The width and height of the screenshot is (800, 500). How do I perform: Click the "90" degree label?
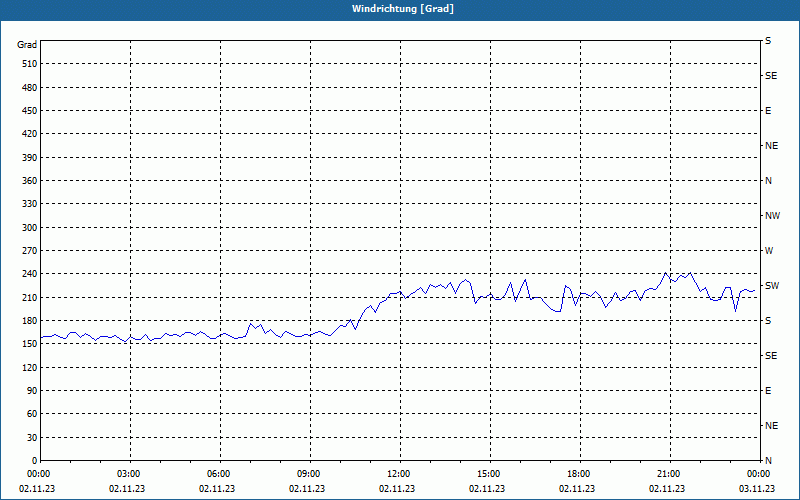(x=32, y=390)
